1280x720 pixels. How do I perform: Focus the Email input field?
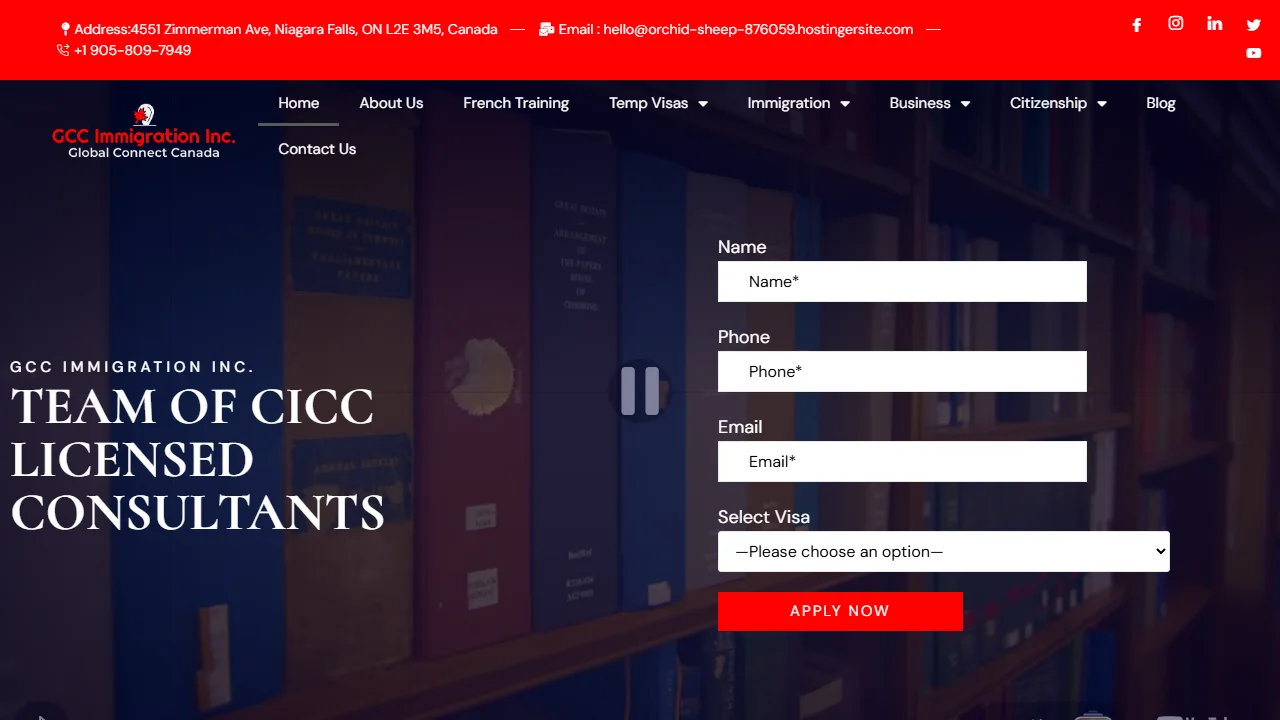[902, 462]
